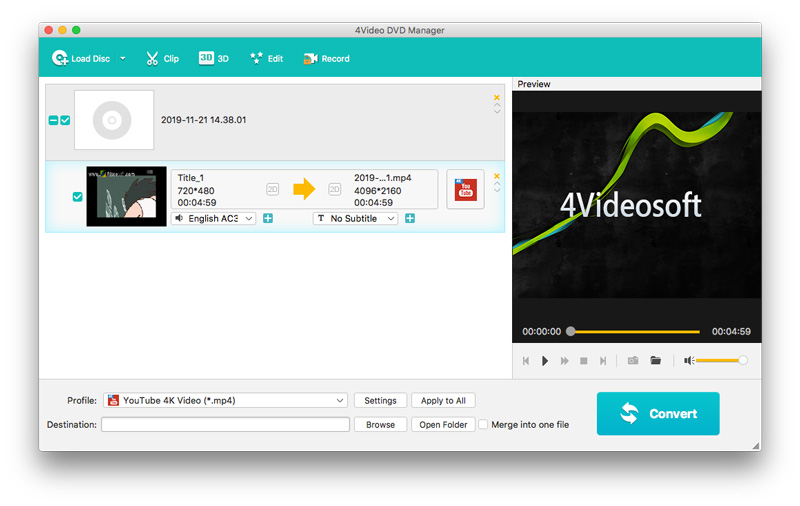Click the YouTube output format icon
The width and height of the screenshot is (800, 506).
(x=465, y=190)
